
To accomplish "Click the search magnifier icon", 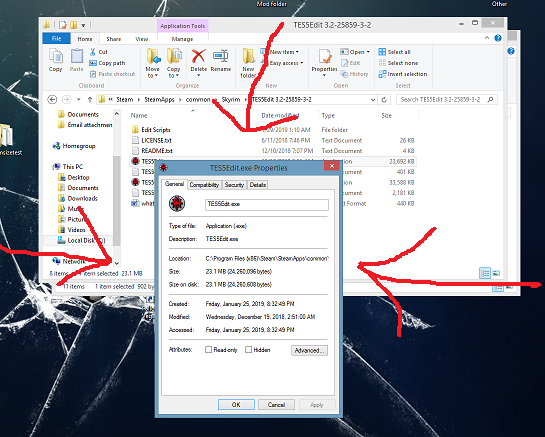I will coord(490,100).
